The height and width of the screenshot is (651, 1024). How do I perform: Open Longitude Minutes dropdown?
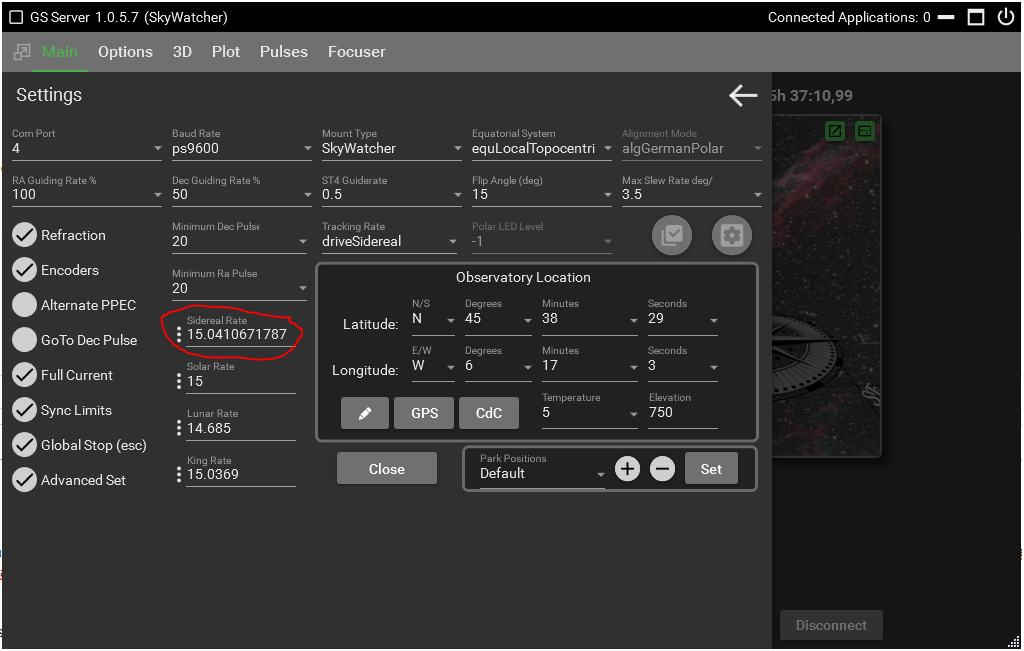point(590,366)
